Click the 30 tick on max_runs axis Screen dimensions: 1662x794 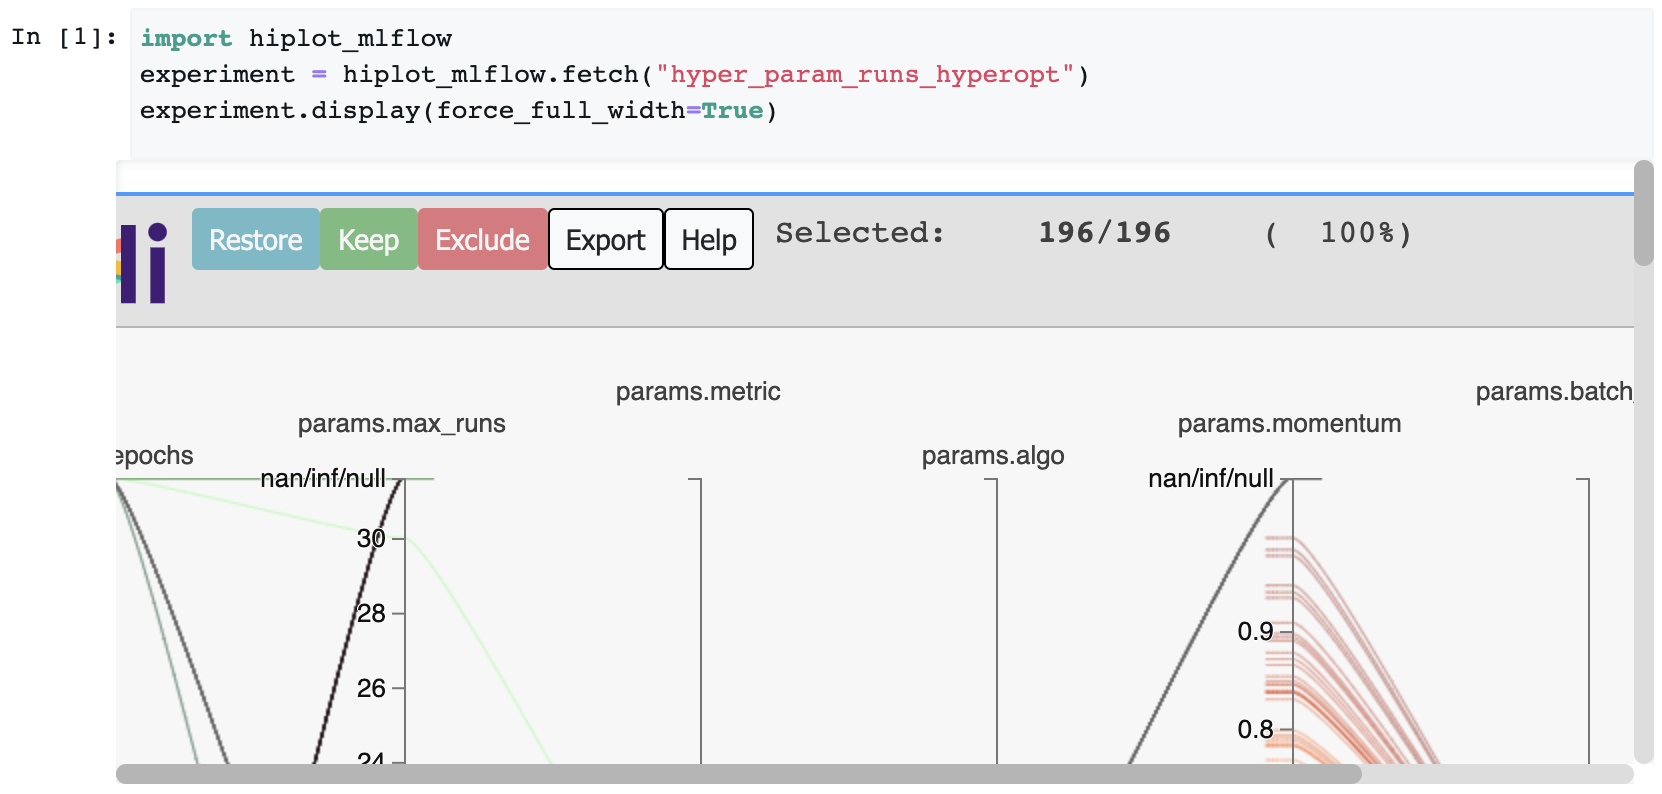[371, 539]
